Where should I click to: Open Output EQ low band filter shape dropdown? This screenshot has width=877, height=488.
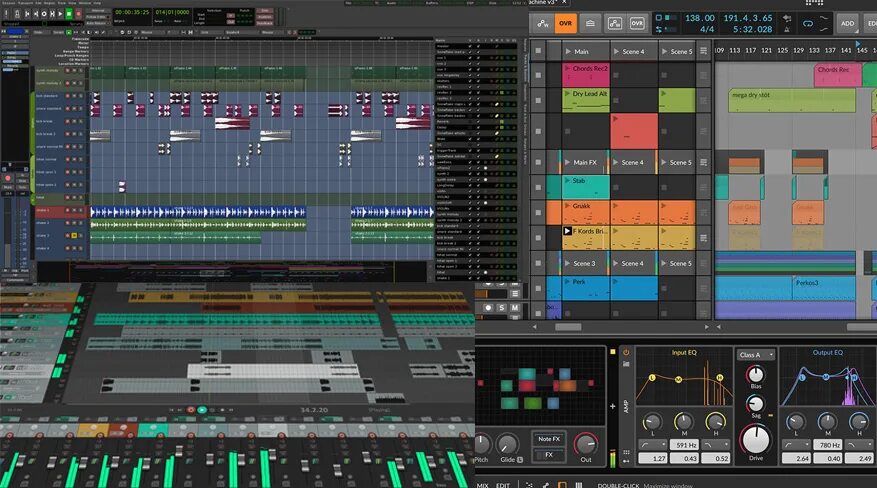[x=796, y=444]
